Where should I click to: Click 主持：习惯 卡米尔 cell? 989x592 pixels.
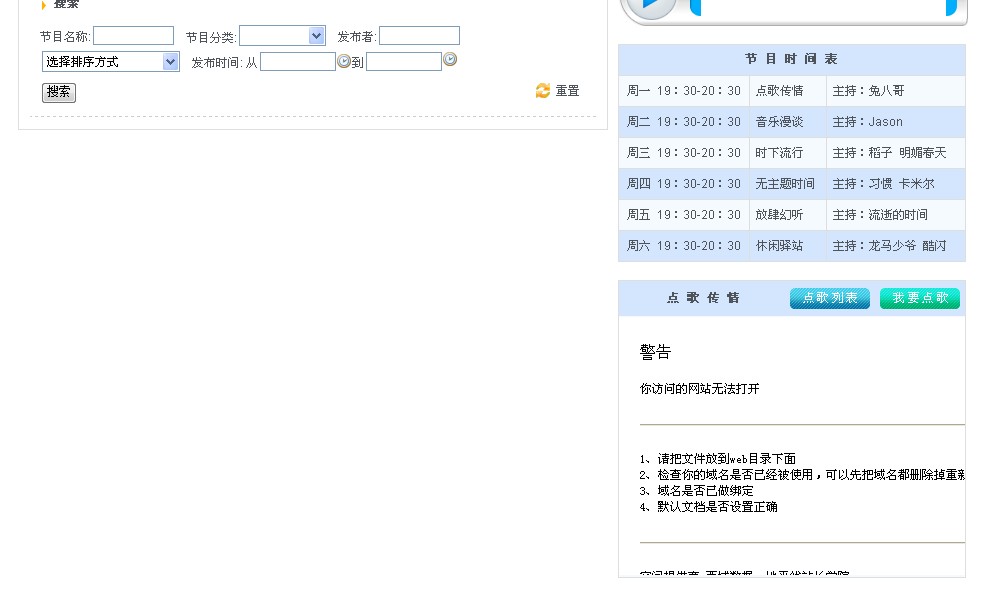pyautogui.click(x=896, y=183)
